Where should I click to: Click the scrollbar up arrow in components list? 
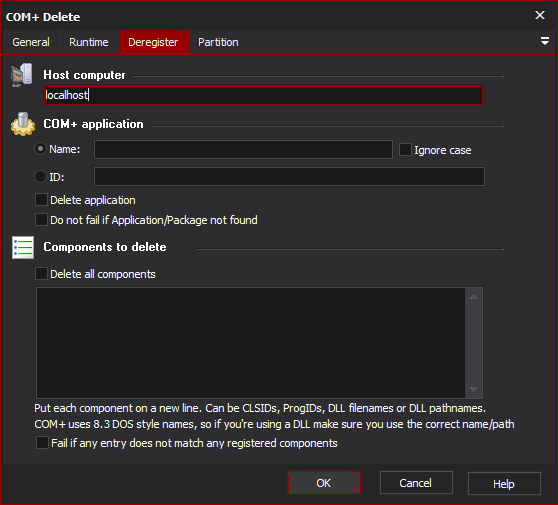473,296
